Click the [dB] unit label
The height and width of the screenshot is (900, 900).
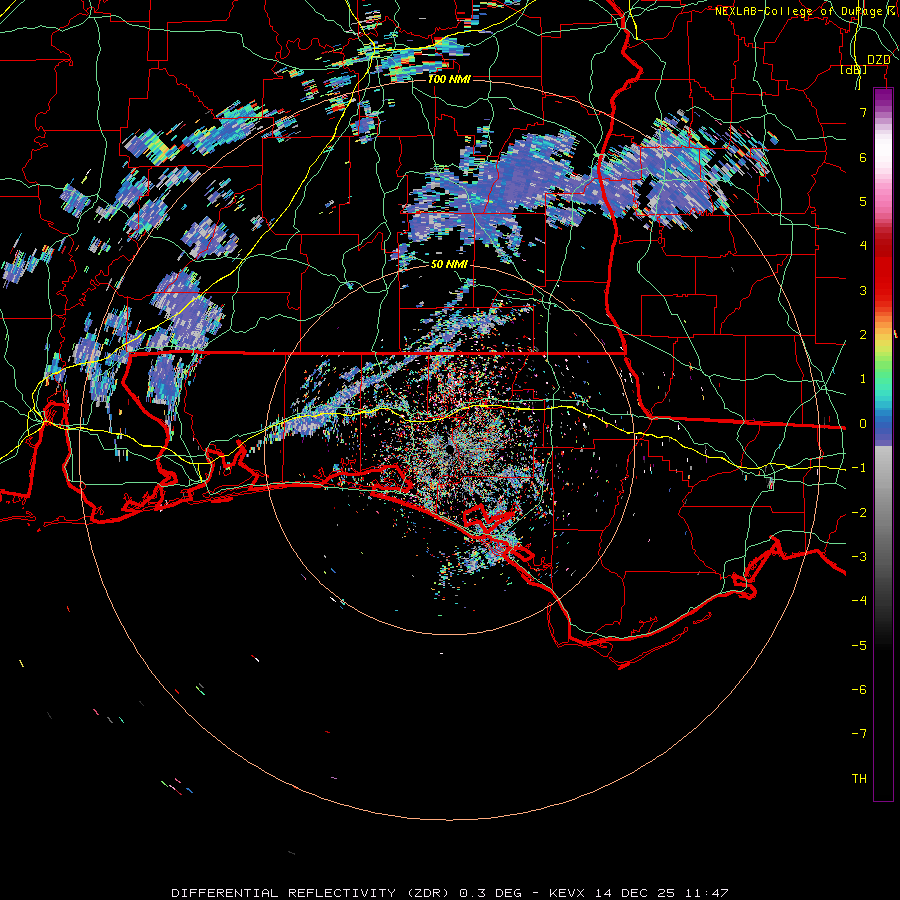pos(854,69)
